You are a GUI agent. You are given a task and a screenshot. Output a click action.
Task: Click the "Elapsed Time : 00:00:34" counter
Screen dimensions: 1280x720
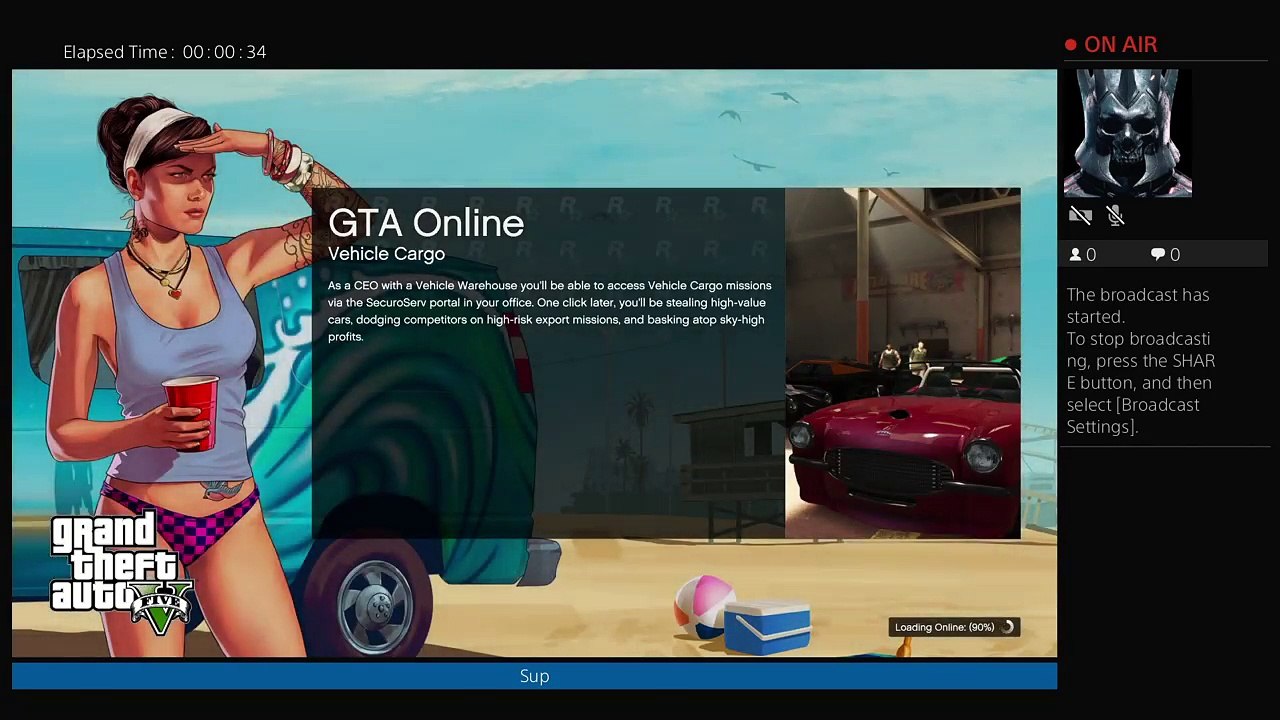click(165, 52)
